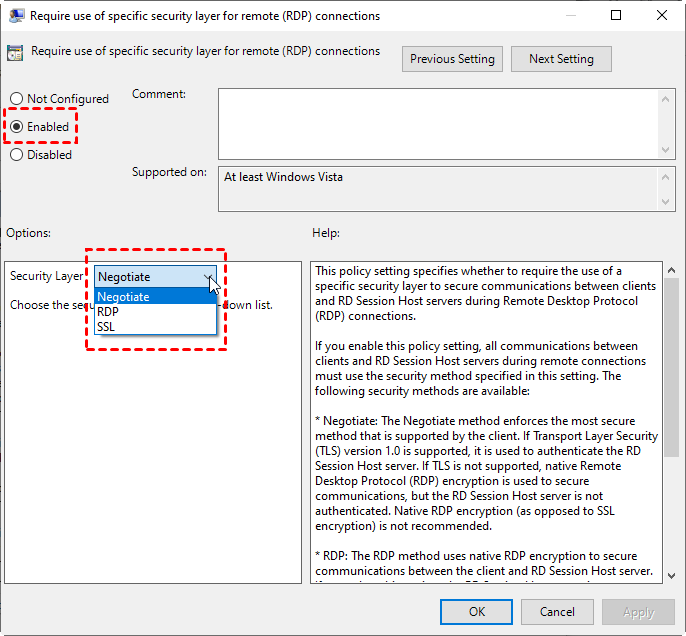686x636 pixels.
Task: Confirm with the OK button
Action: [x=476, y=612]
